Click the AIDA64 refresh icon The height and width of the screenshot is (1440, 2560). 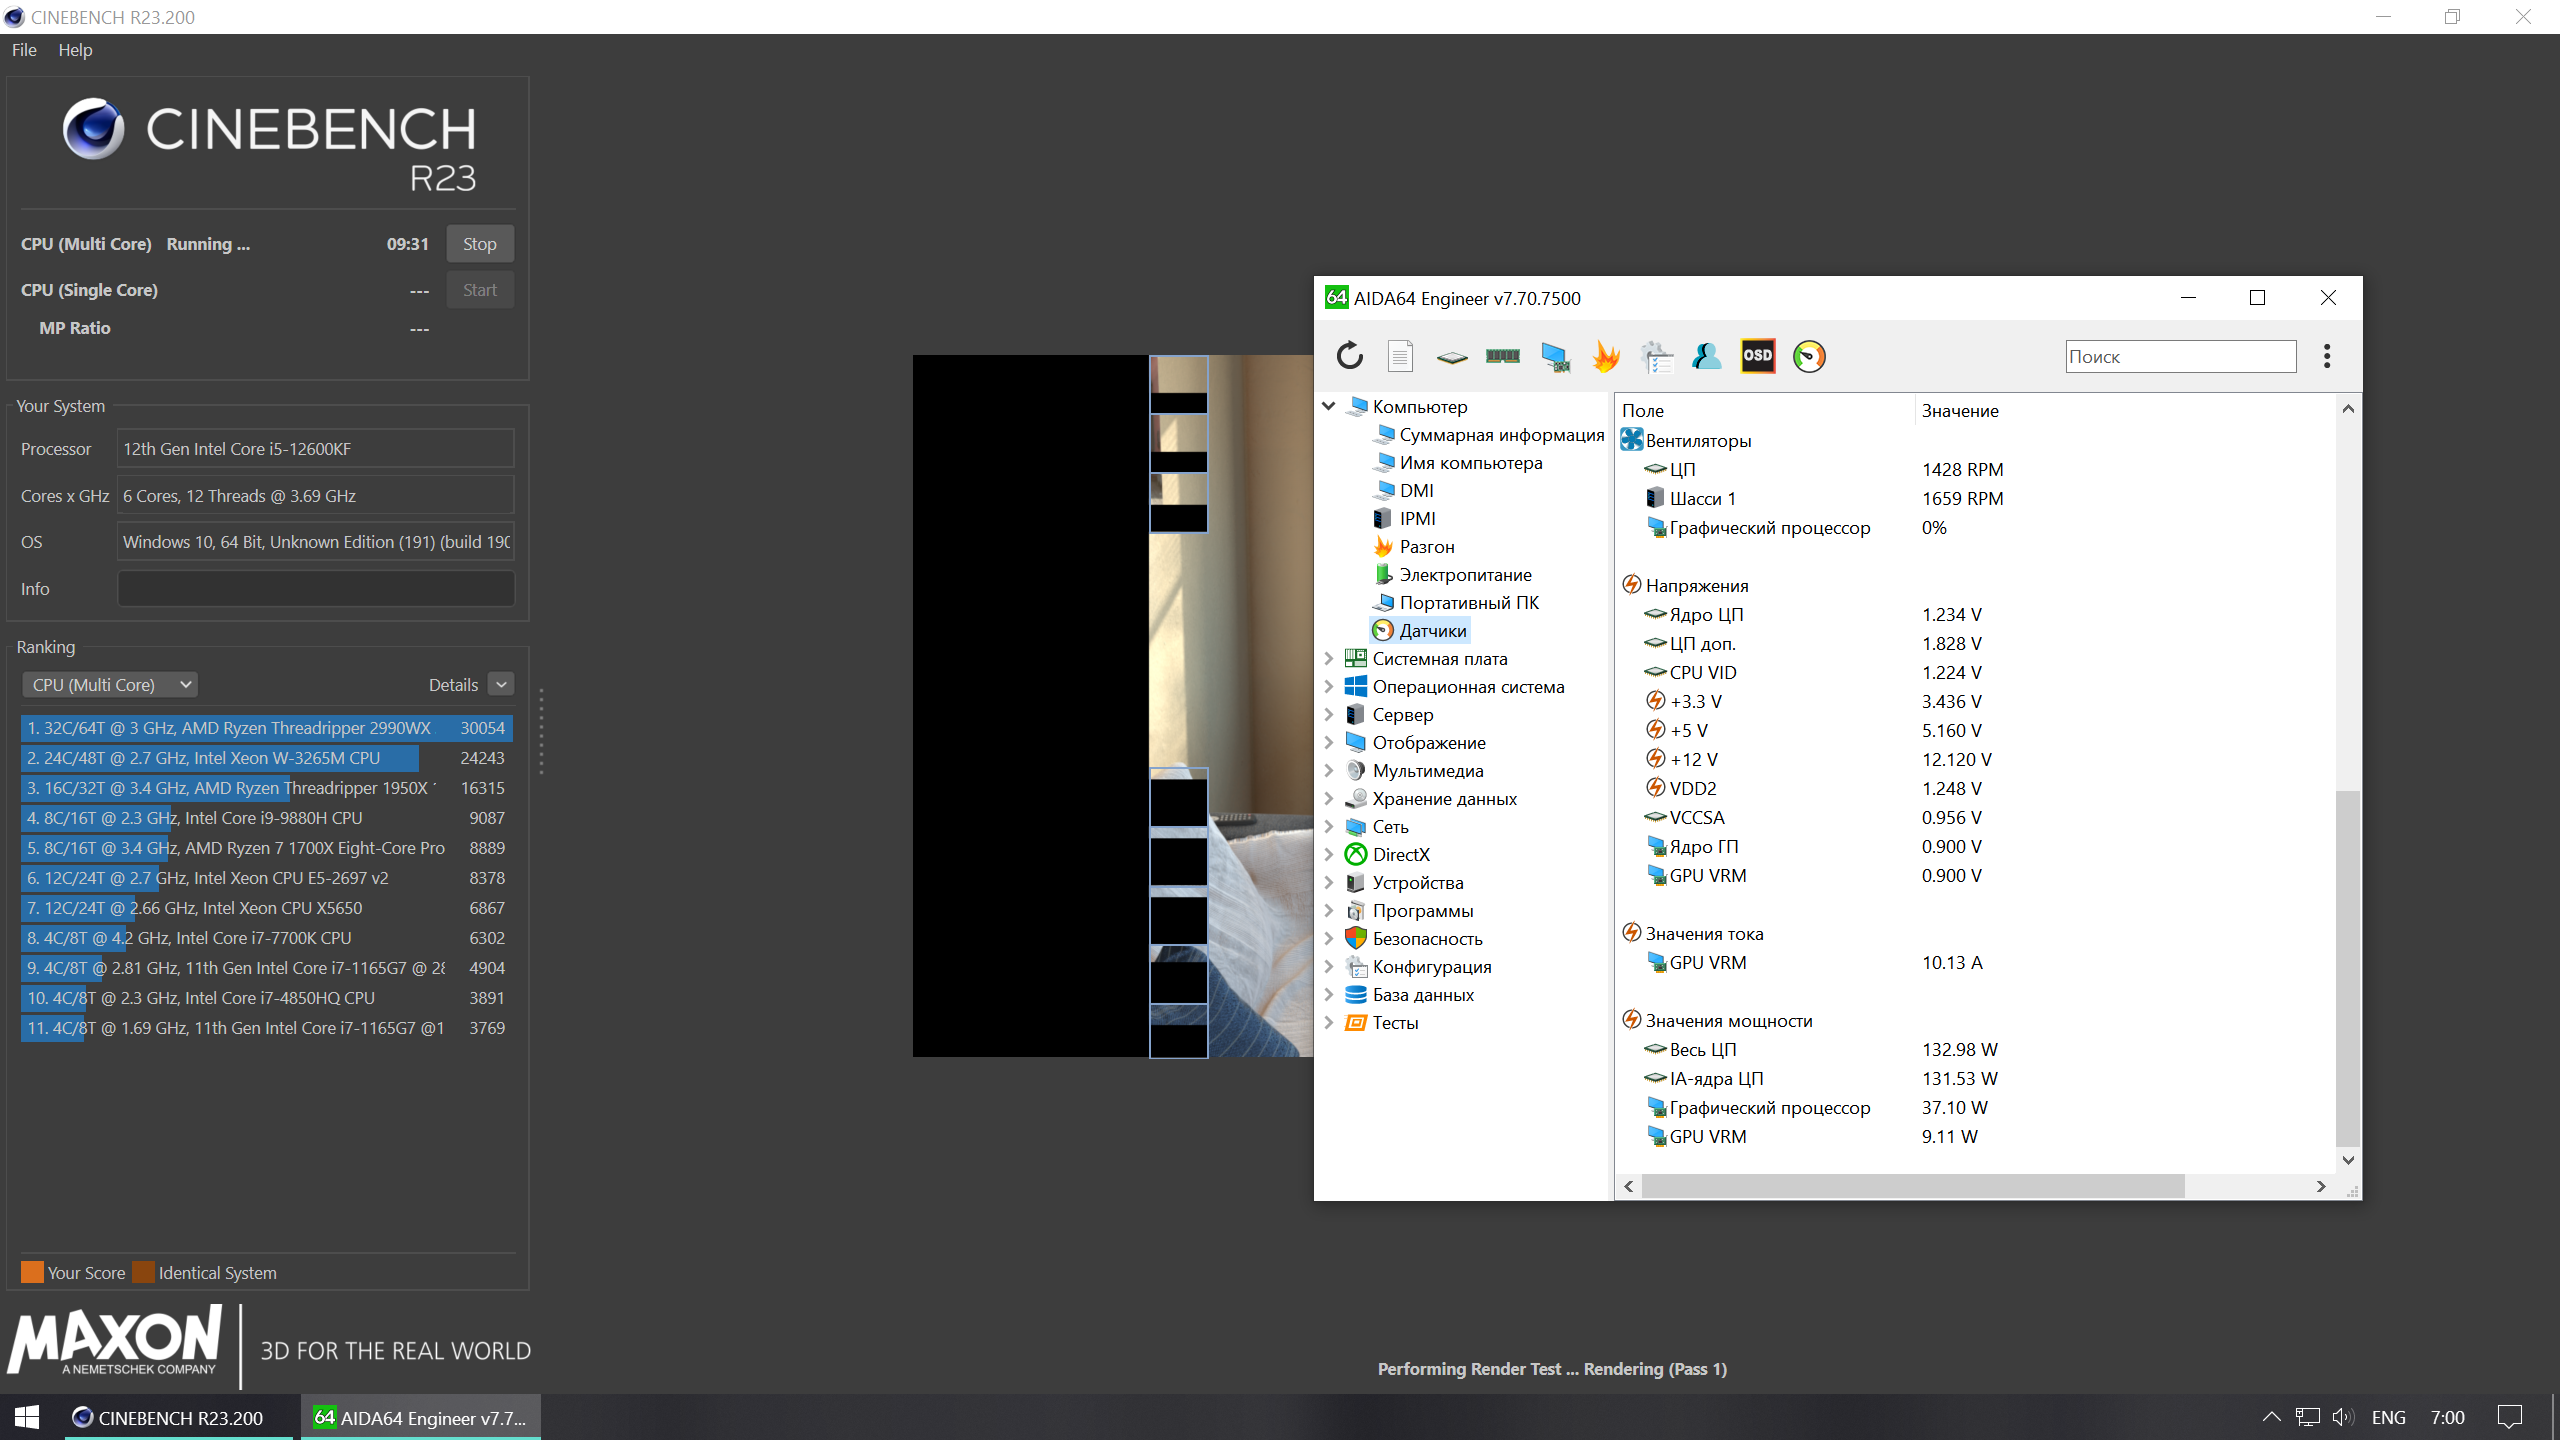(1350, 356)
